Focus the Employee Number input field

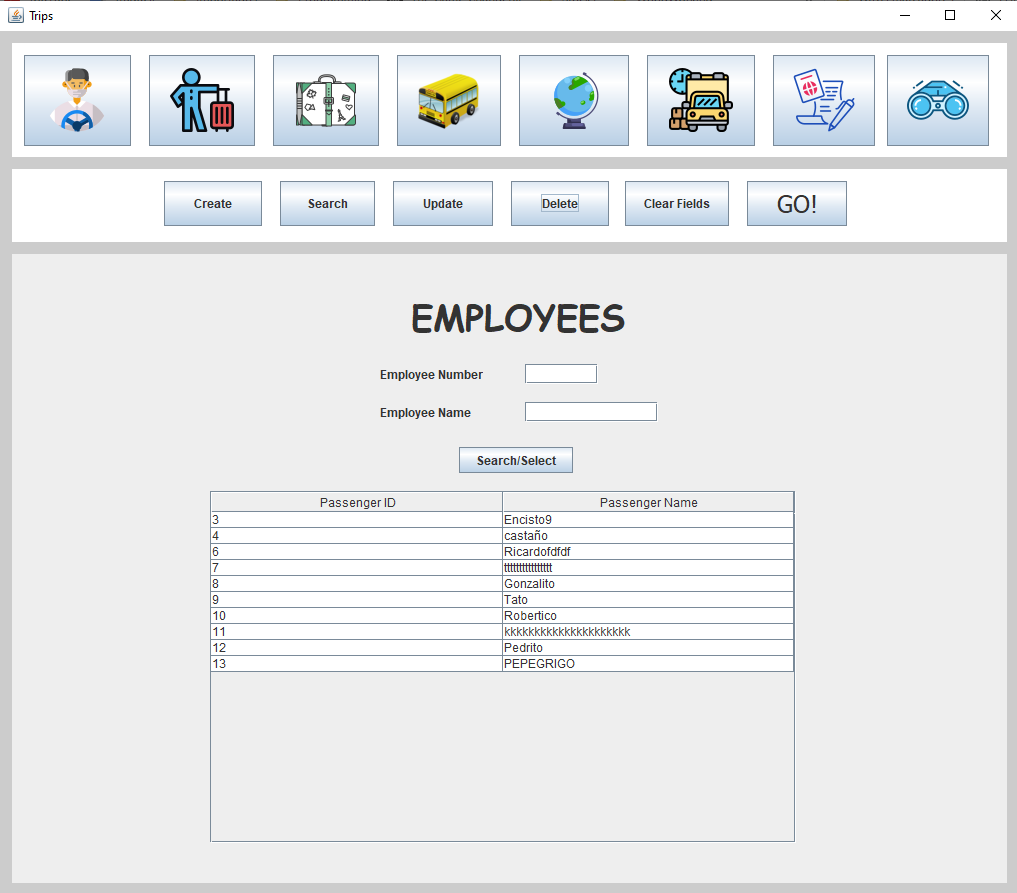(x=561, y=374)
